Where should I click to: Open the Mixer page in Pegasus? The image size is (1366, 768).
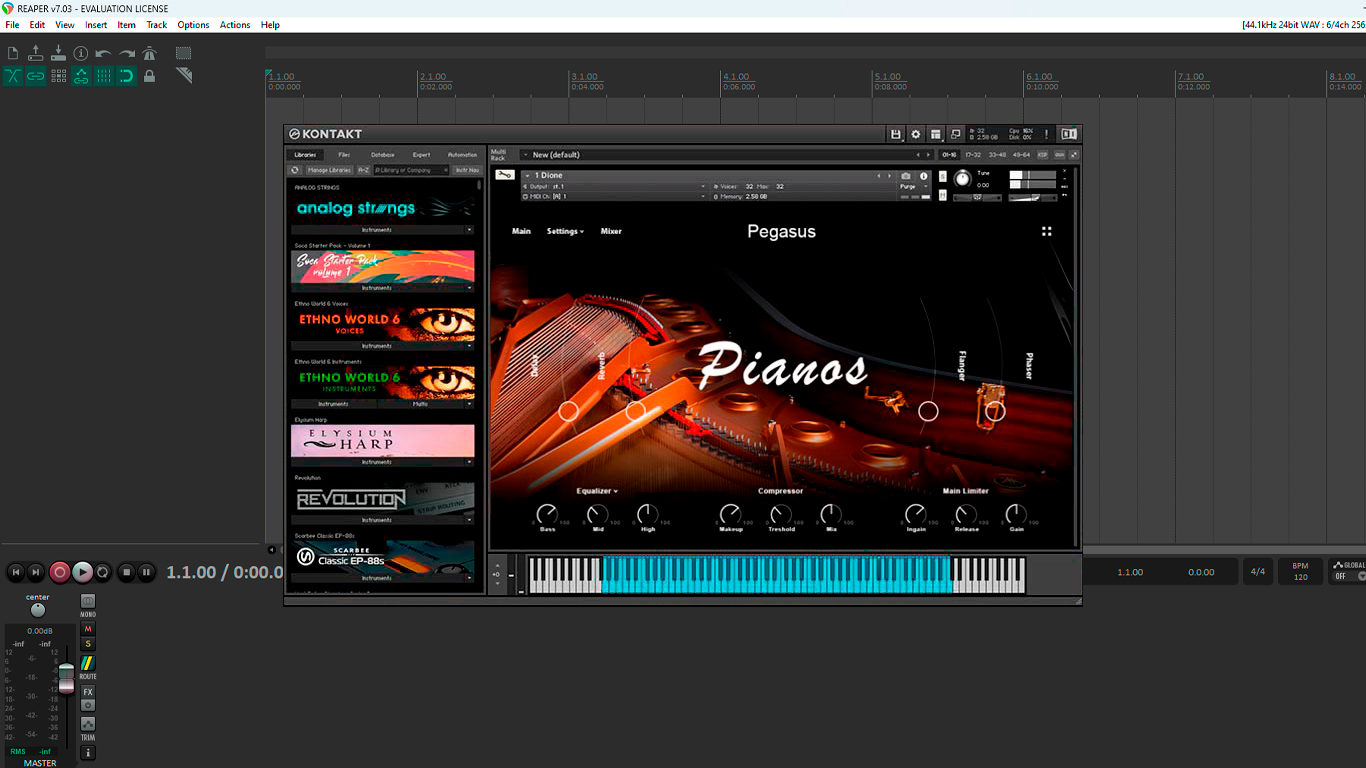pyautogui.click(x=611, y=231)
